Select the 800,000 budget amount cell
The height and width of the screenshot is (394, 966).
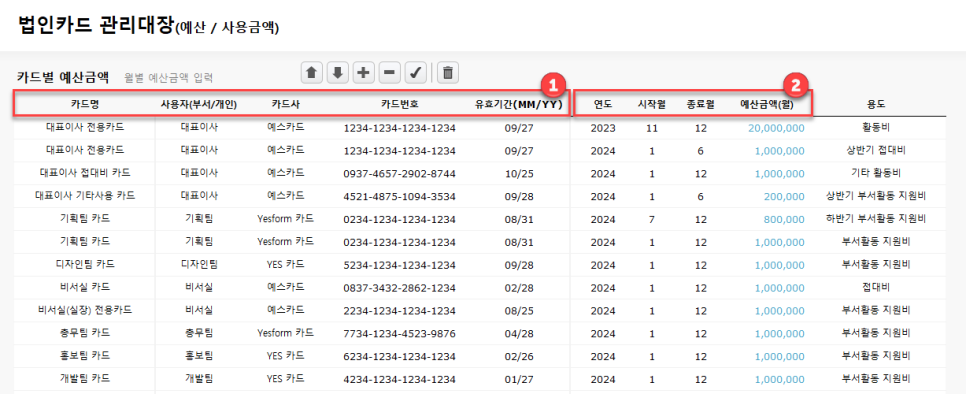tap(784, 219)
